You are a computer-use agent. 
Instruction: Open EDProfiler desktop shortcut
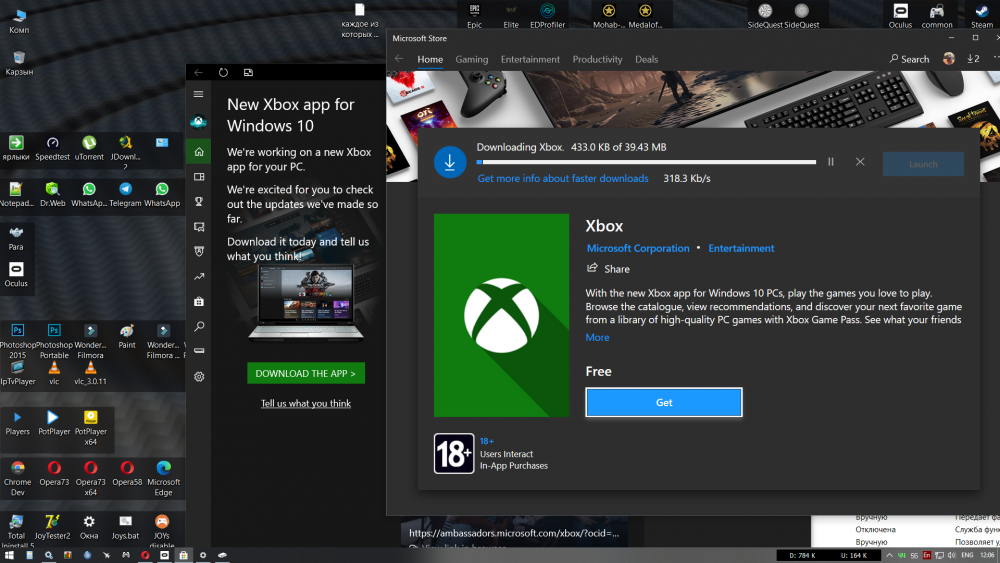547,15
